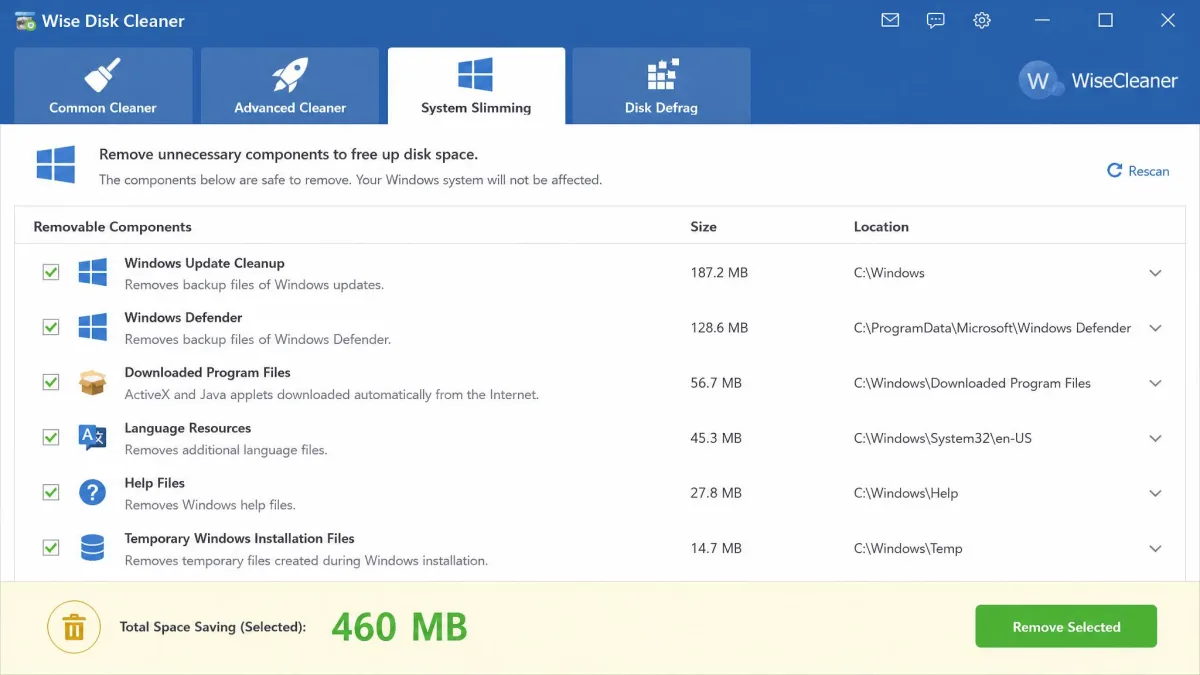
Task: Click the 27.8 MB size value
Action: tap(716, 493)
